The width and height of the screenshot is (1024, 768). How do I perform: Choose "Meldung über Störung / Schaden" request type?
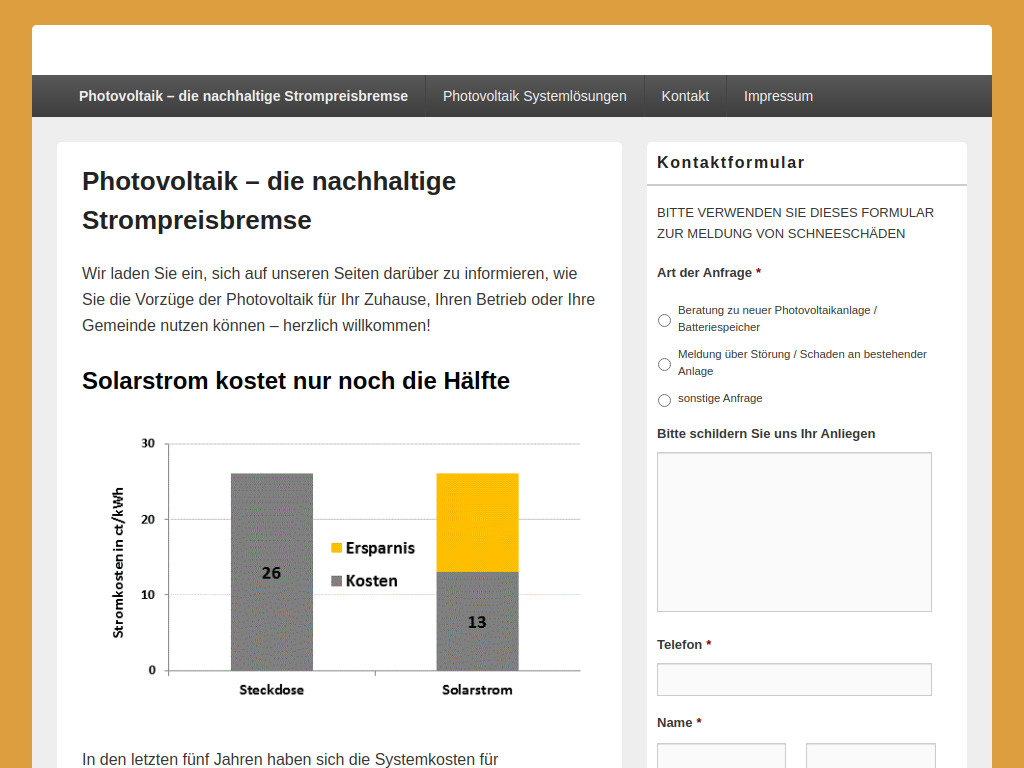[664, 363]
